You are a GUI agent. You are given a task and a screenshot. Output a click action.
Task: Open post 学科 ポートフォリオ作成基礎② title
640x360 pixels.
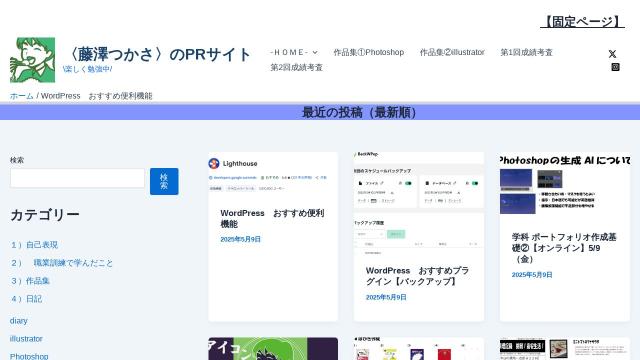click(564, 248)
